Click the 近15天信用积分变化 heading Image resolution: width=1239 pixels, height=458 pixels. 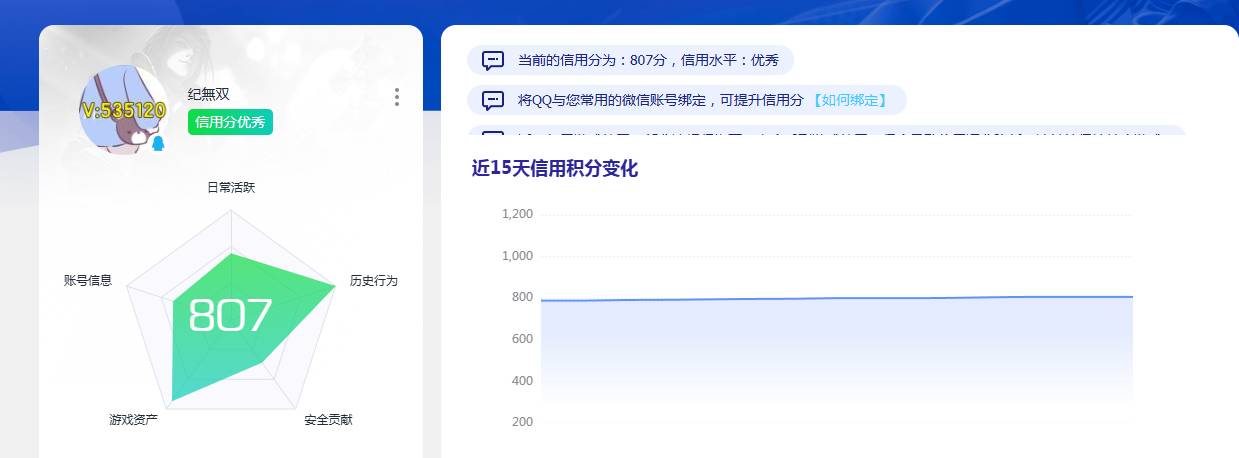coord(555,168)
